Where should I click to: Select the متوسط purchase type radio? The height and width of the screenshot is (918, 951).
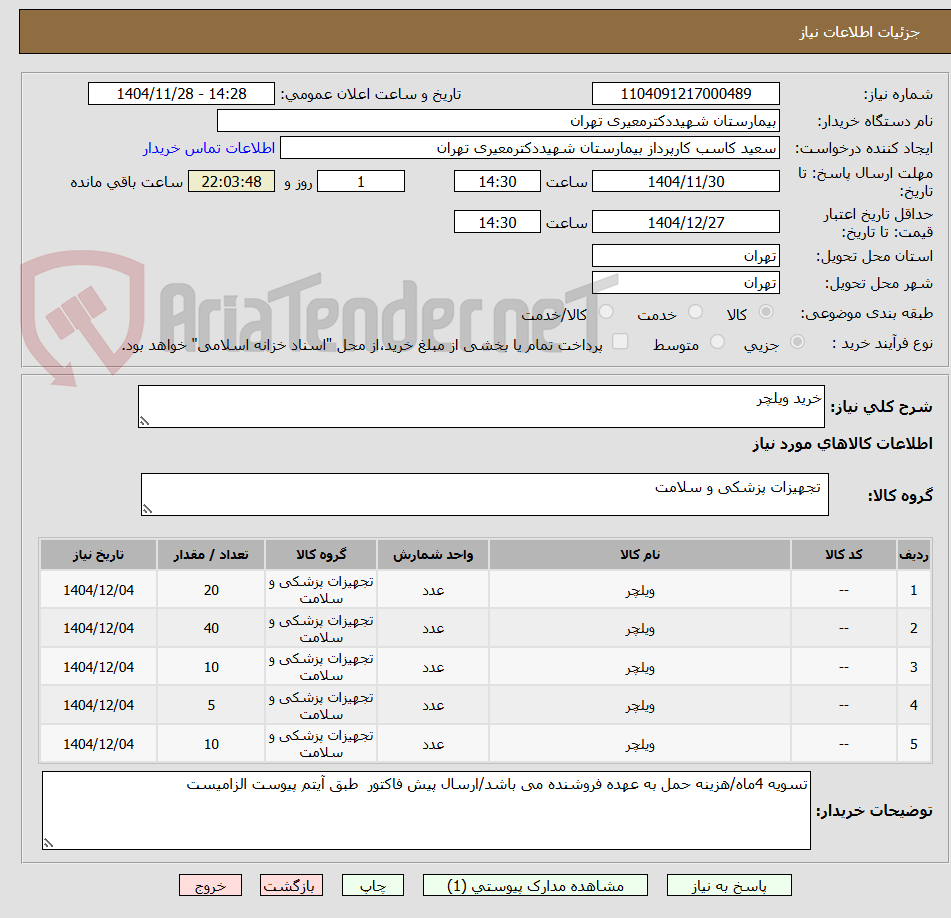click(x=717, y=342)
